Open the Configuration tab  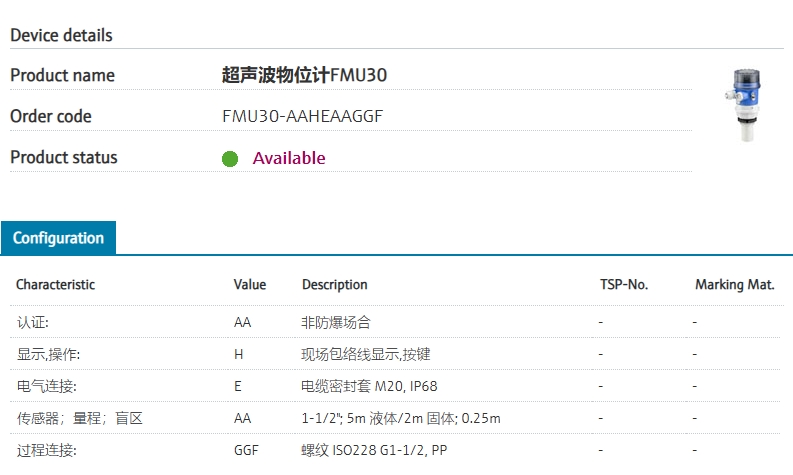[x=58, y=238]
